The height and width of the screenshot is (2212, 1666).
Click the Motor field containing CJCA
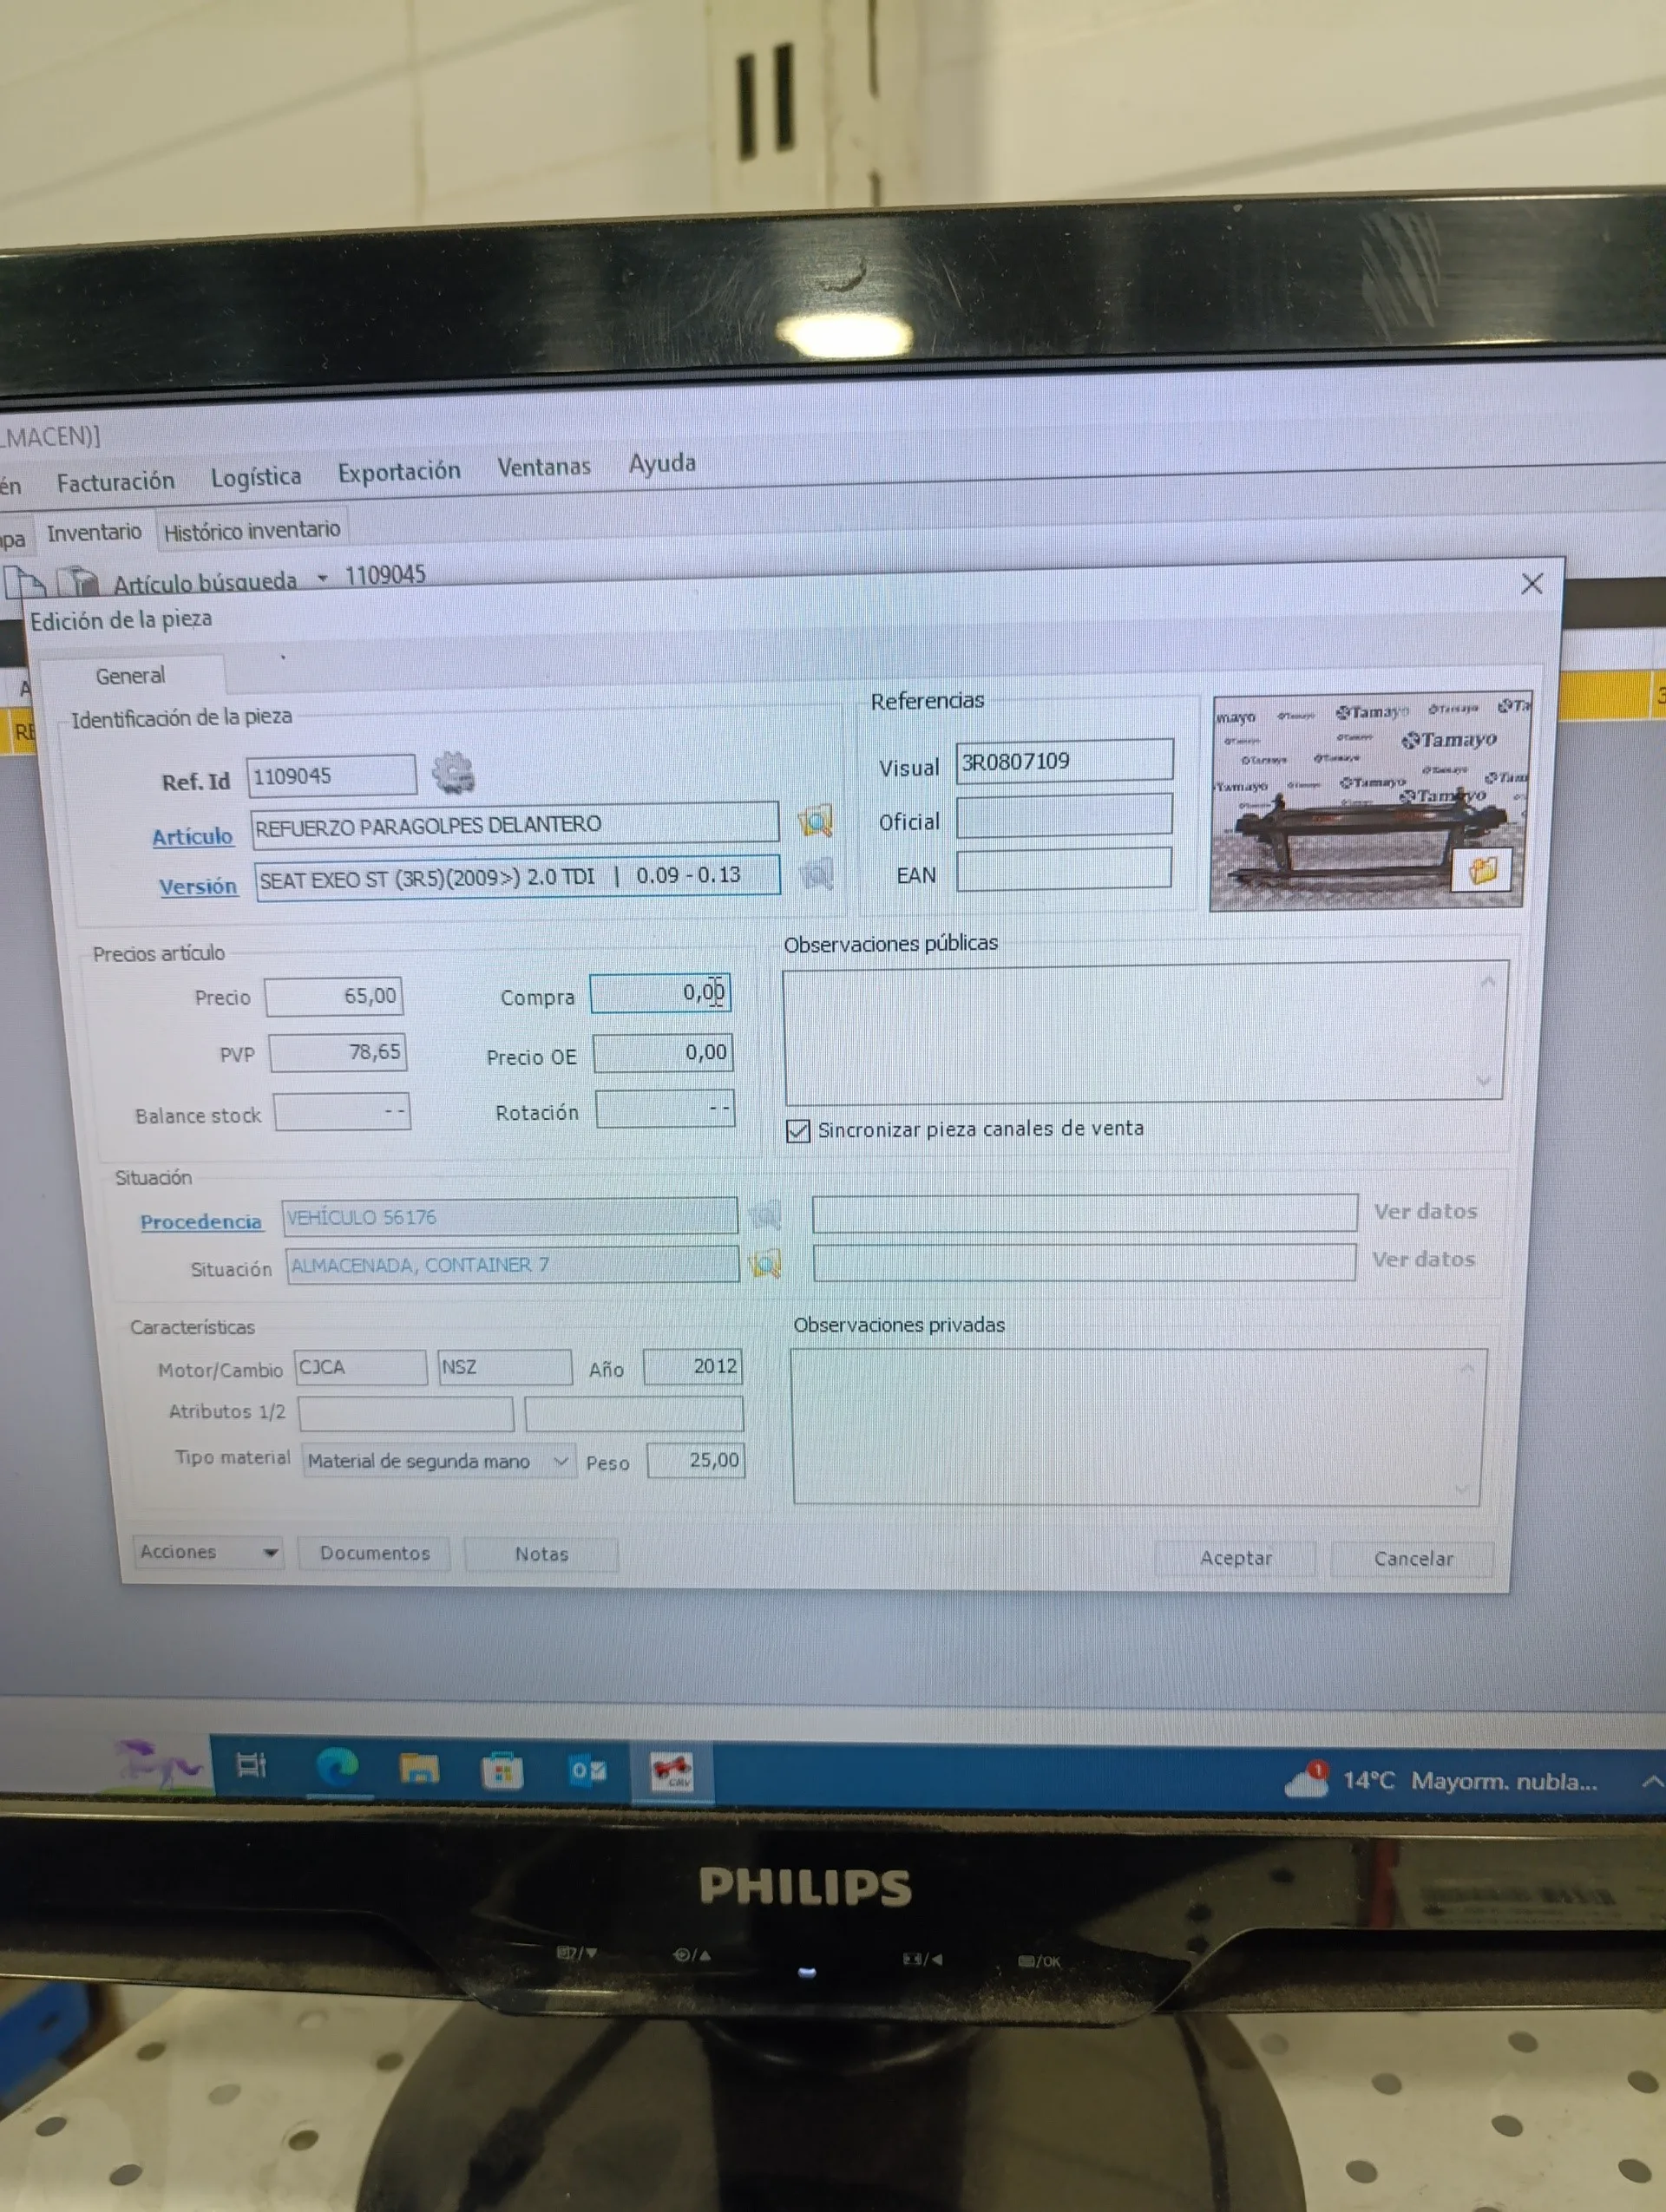(x=360, y=1367)
